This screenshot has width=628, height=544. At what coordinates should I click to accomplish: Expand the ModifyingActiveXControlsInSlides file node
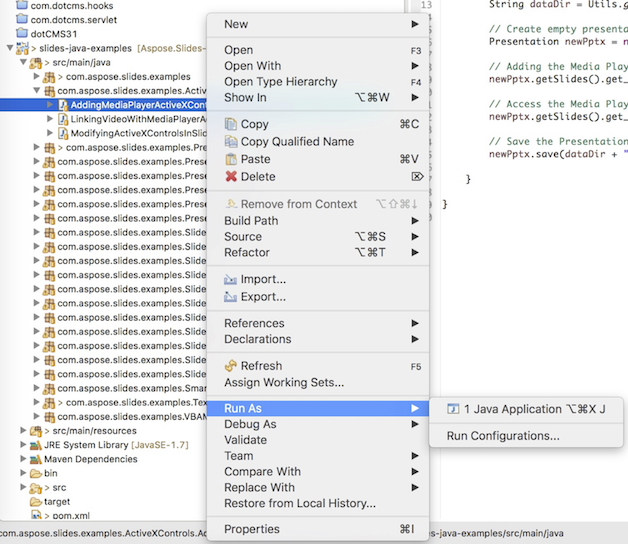point(50,133)
